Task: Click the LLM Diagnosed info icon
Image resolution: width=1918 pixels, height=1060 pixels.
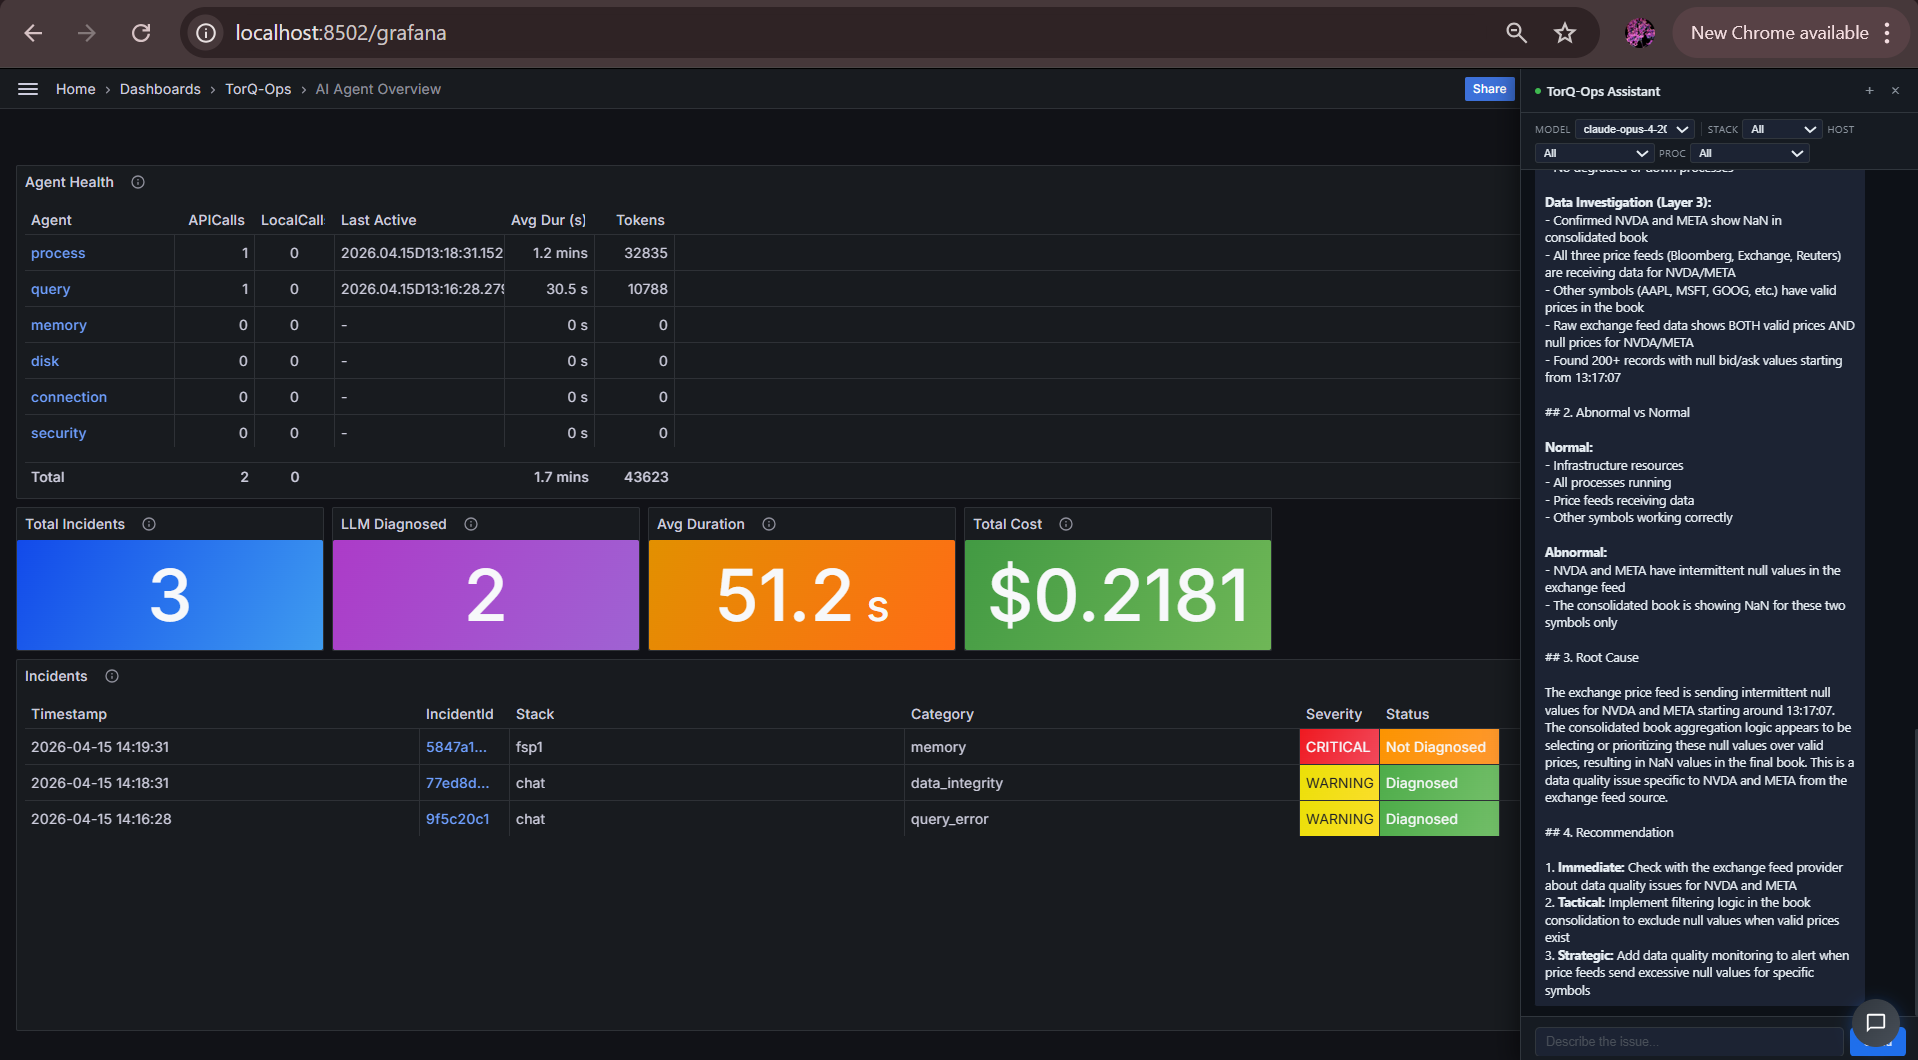Action: (470, 523)
